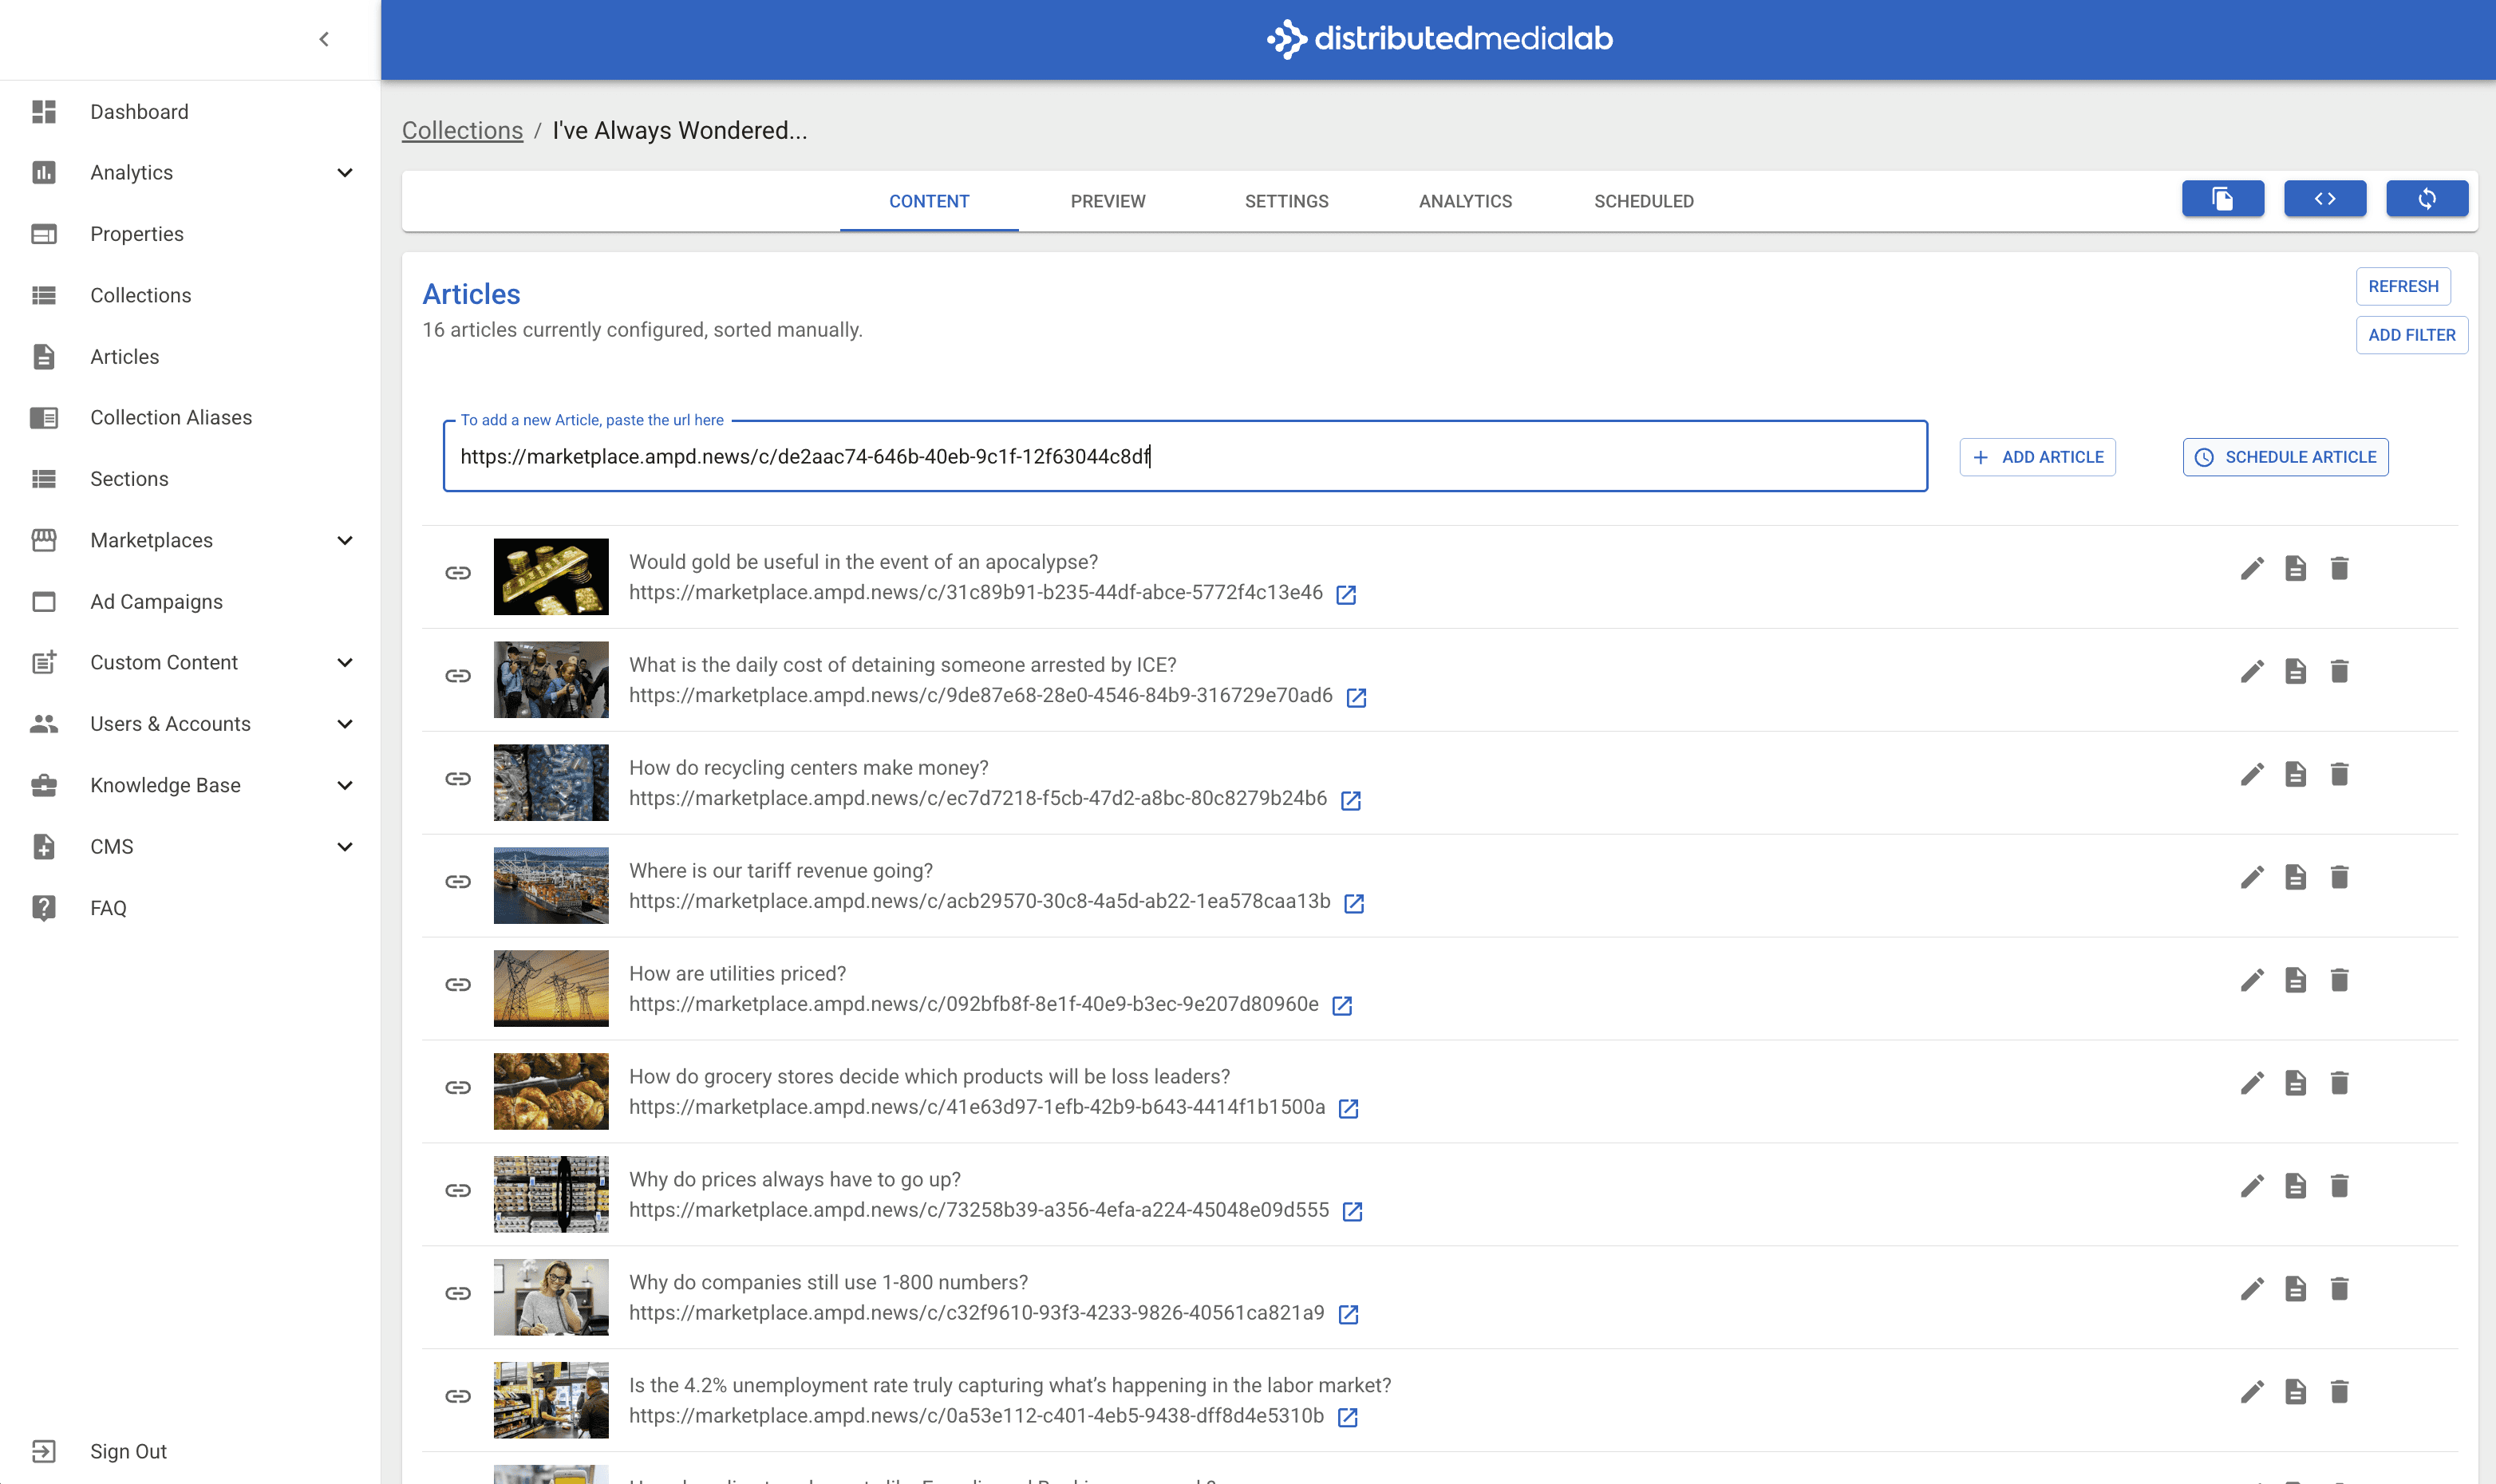The width and height of the screenshot is (2496, 1484).
Task: Click document icon for utilities priced article
Action: (x=2295, y=981)
